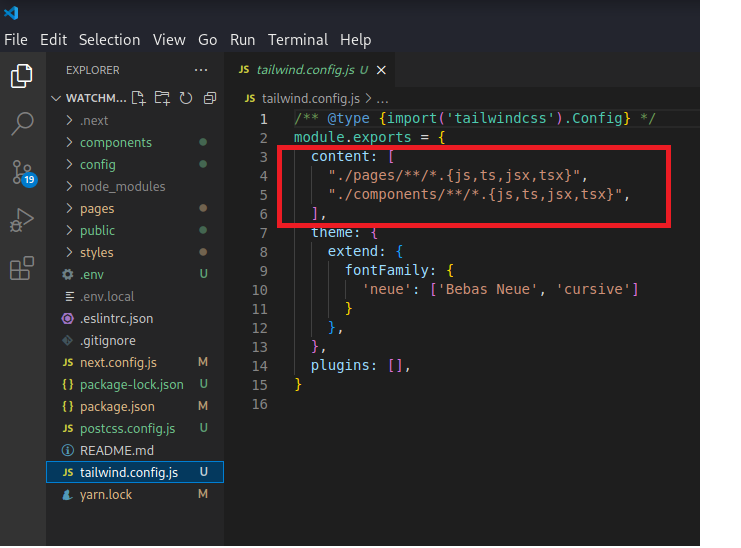Expand the .next folder
The image size is (741, 548).
[70, 120]
